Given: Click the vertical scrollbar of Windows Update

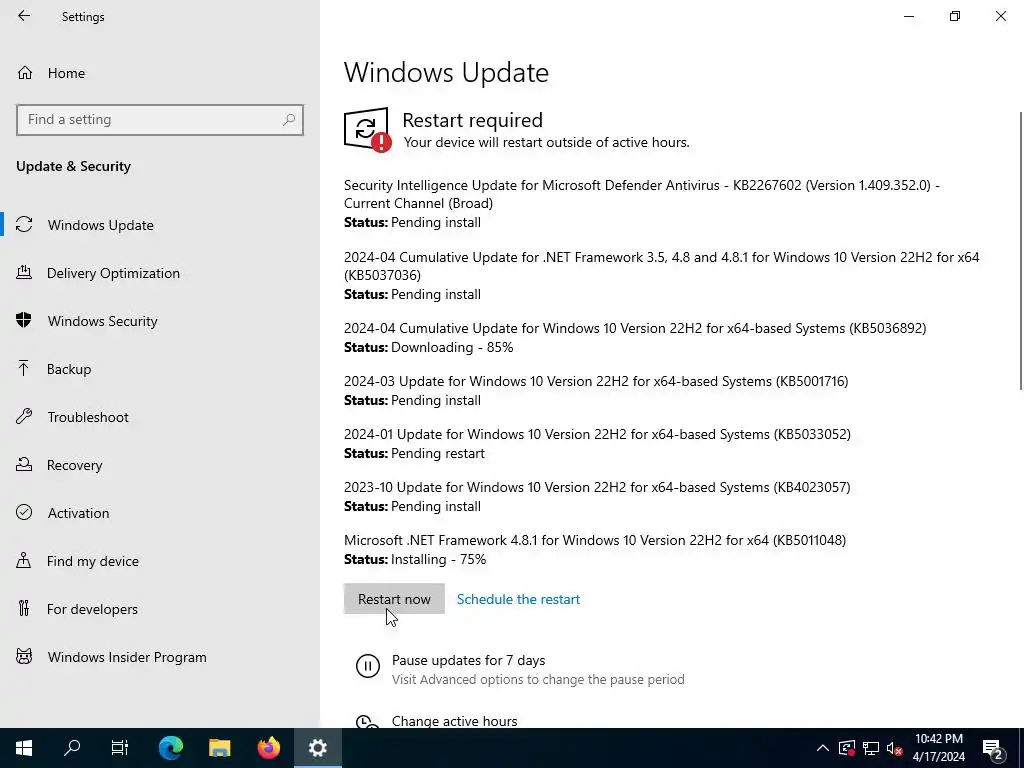Looking at the screenshot, I should 1021,251.
